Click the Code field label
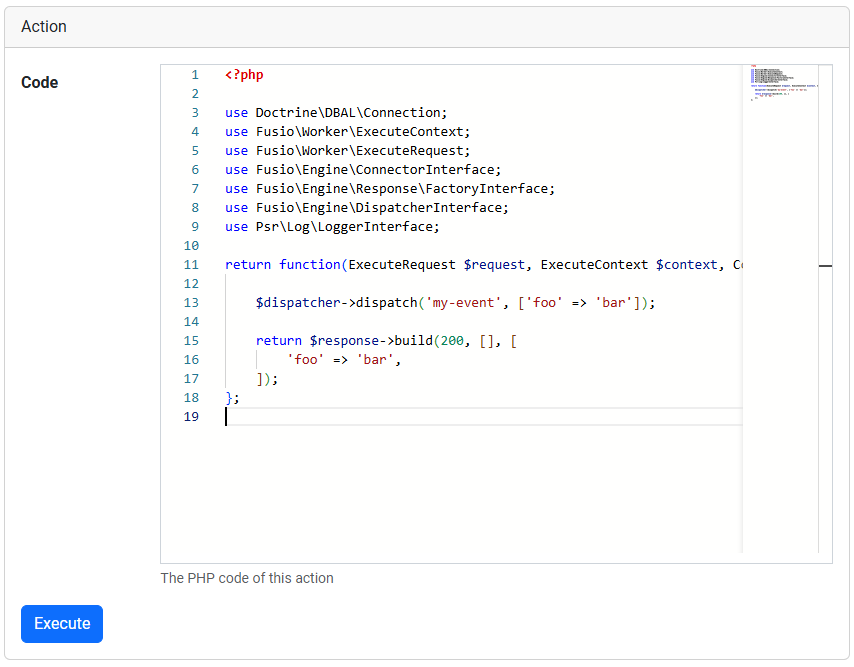854x667 pixels. (40, 83)
